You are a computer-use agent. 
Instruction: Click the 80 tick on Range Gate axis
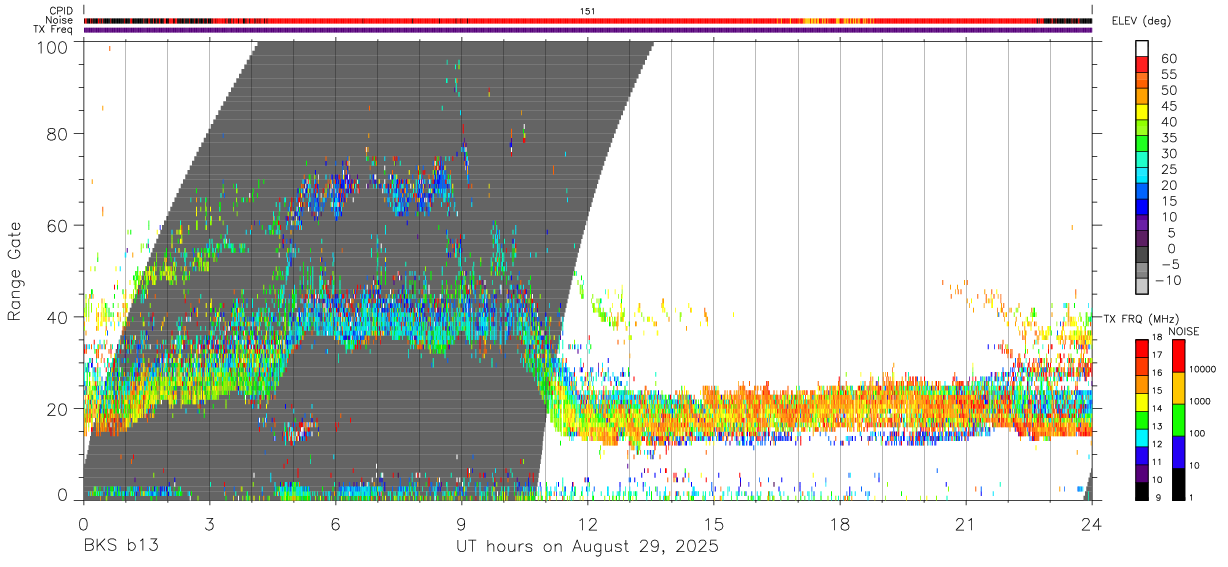[57, 134]
